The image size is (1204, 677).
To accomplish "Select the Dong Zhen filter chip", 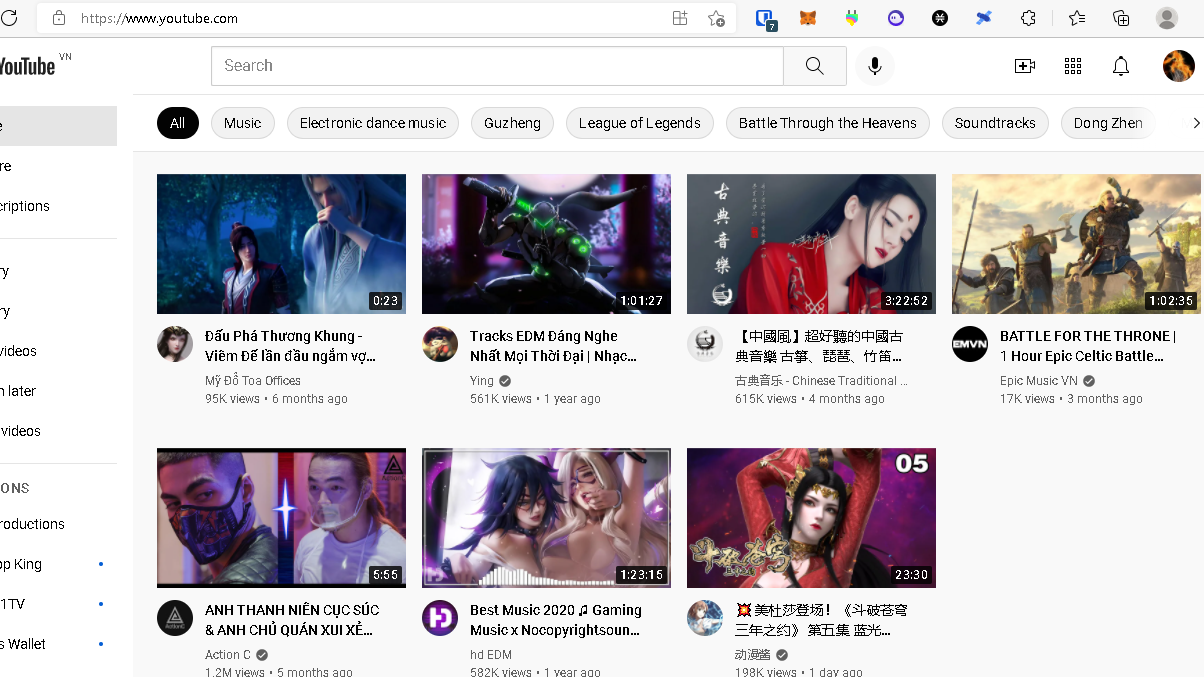I will [x=1108, y=123].
